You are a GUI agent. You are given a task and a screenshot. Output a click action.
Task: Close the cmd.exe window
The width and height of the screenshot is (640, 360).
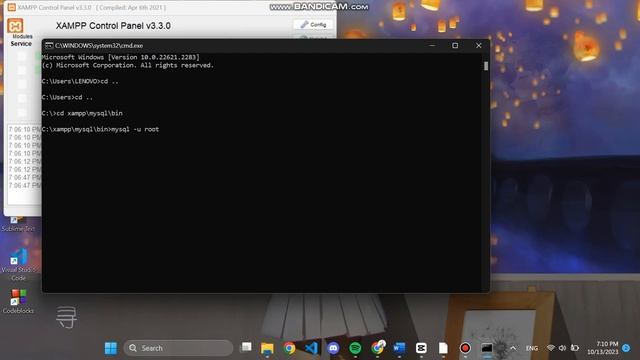click(478, 46)
